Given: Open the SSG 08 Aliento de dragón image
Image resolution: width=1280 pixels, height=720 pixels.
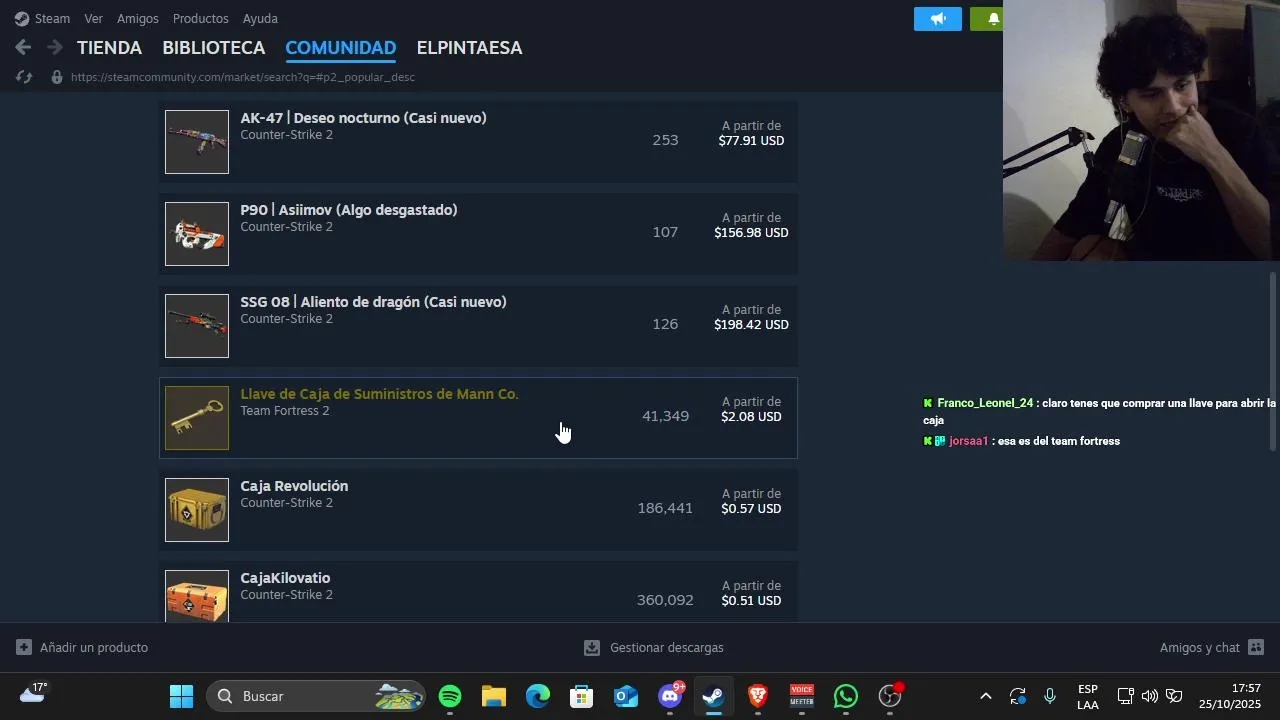Looking at the screenshot, I should 197,326.
